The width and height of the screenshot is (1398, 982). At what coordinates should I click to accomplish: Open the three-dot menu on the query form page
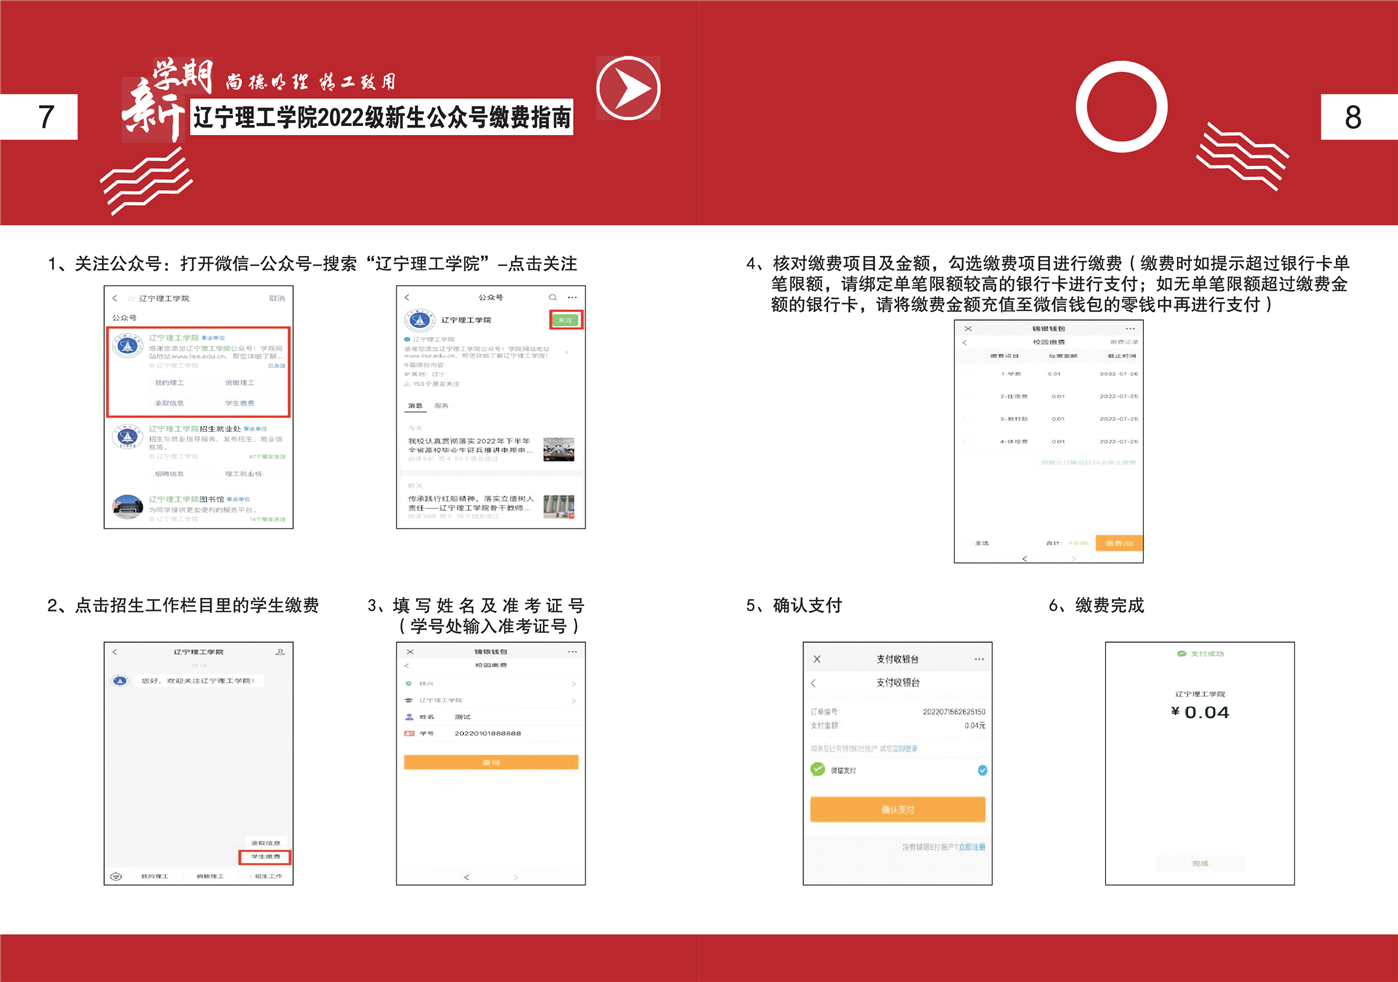[572, 652]
